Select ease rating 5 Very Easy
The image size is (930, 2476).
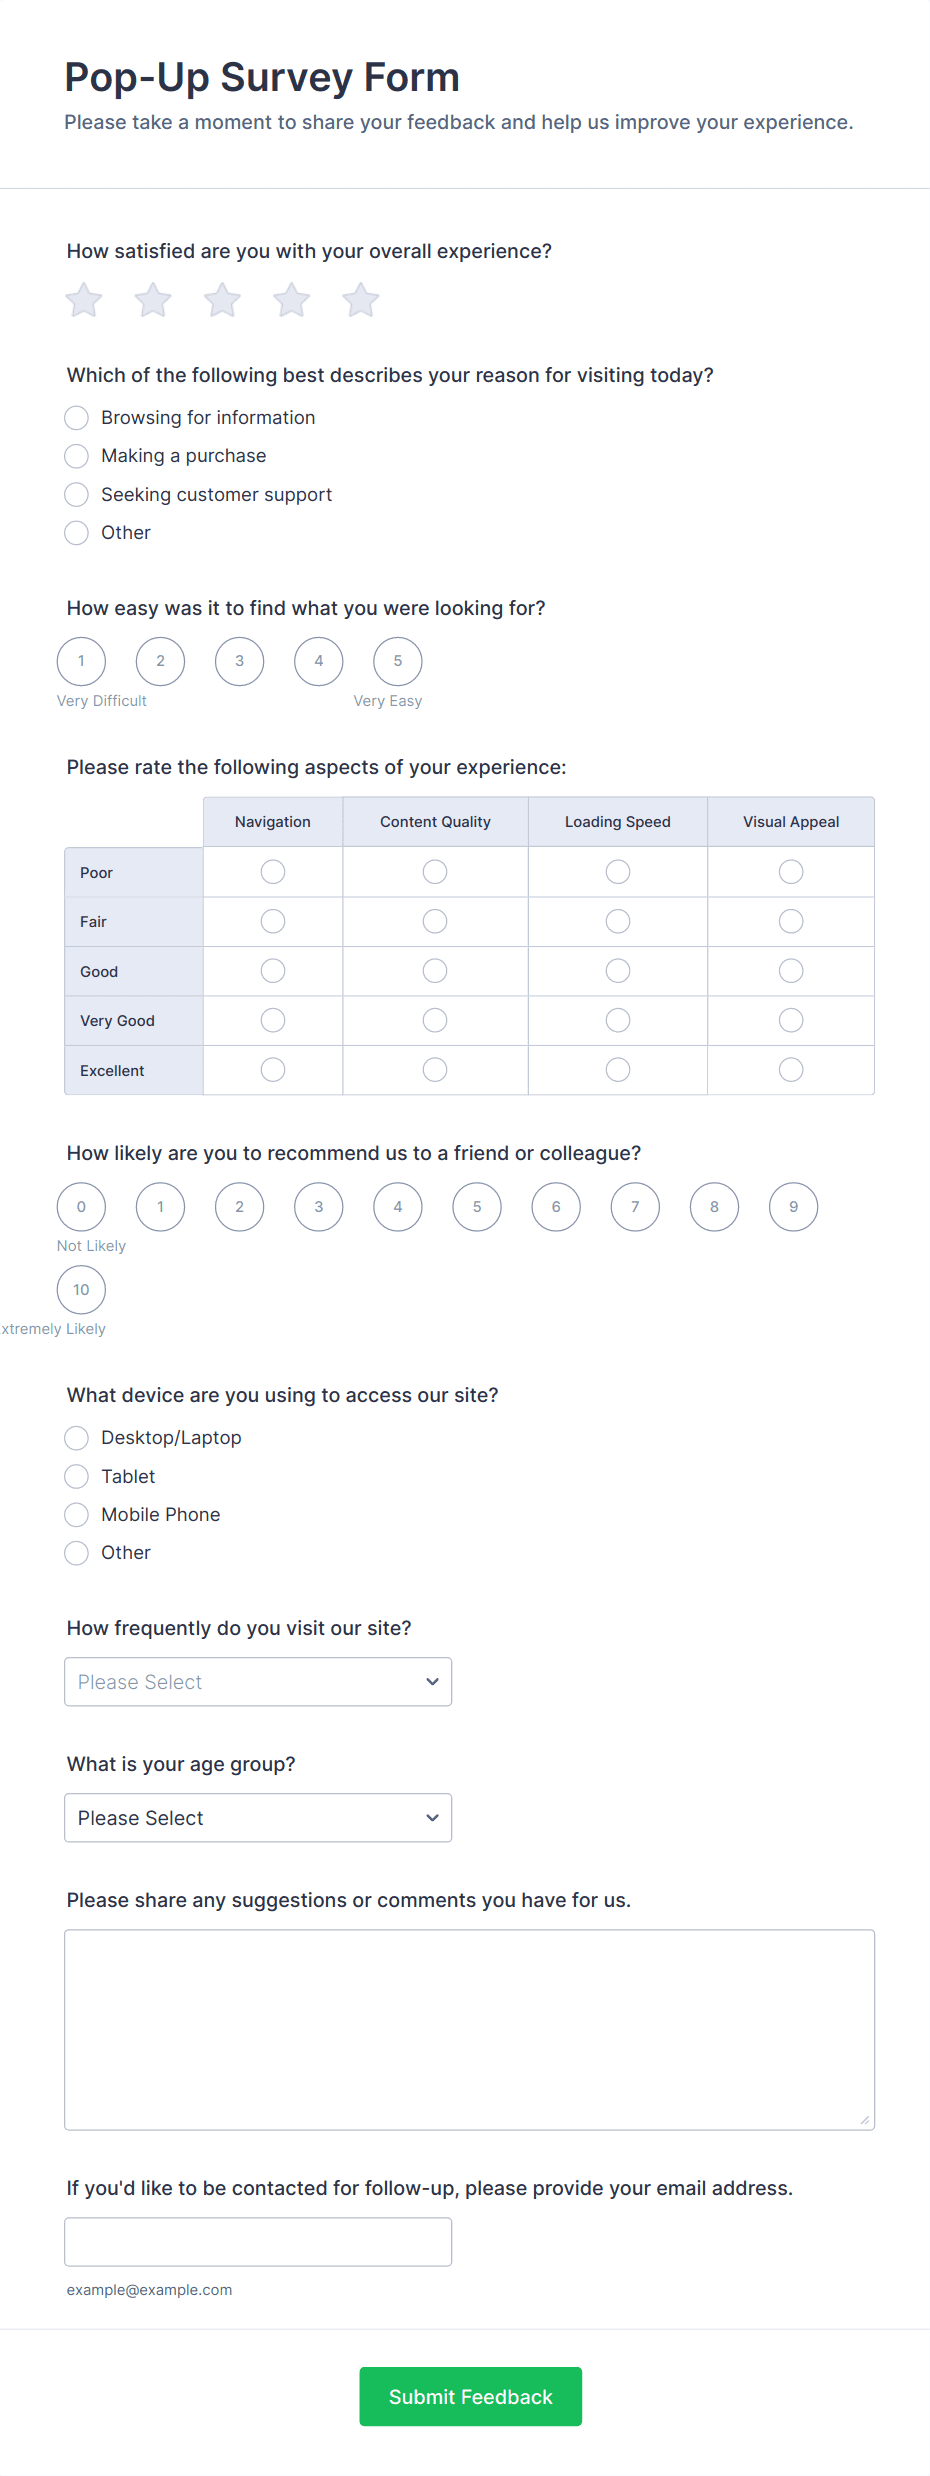click(x=398, y=661)
